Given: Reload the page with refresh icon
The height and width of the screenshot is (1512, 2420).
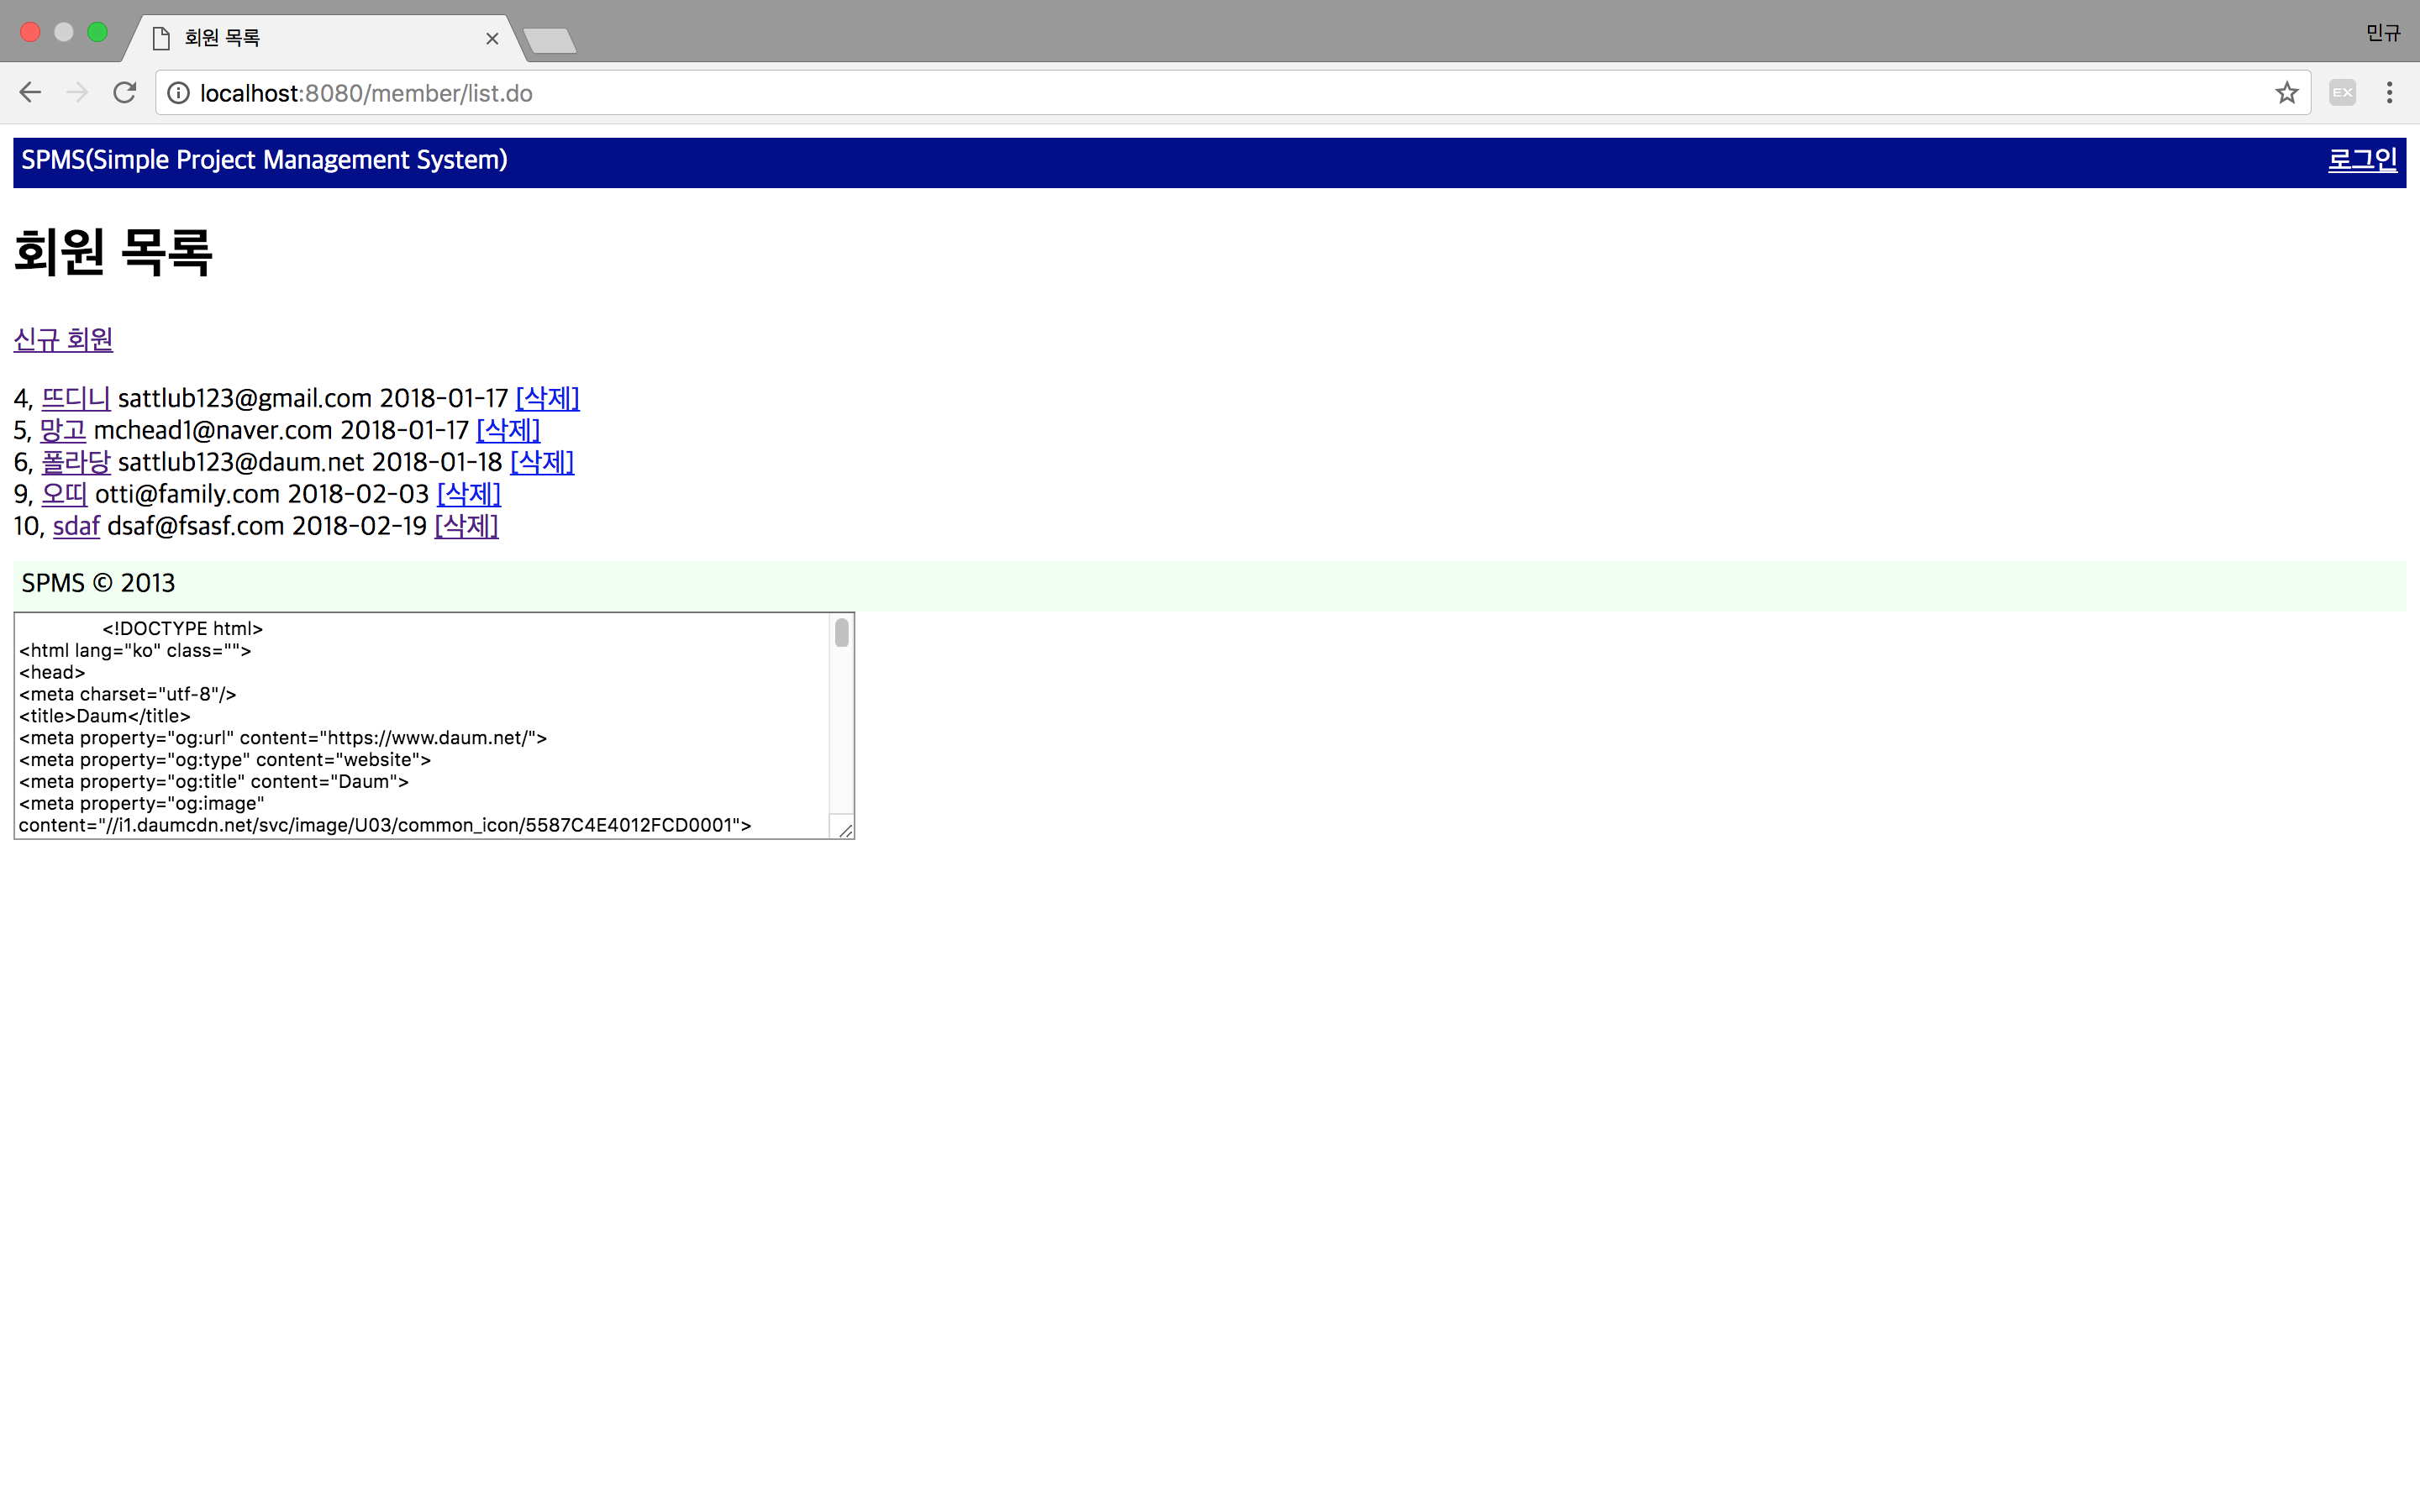Looking at the screenshot, I should coord(124,93).
